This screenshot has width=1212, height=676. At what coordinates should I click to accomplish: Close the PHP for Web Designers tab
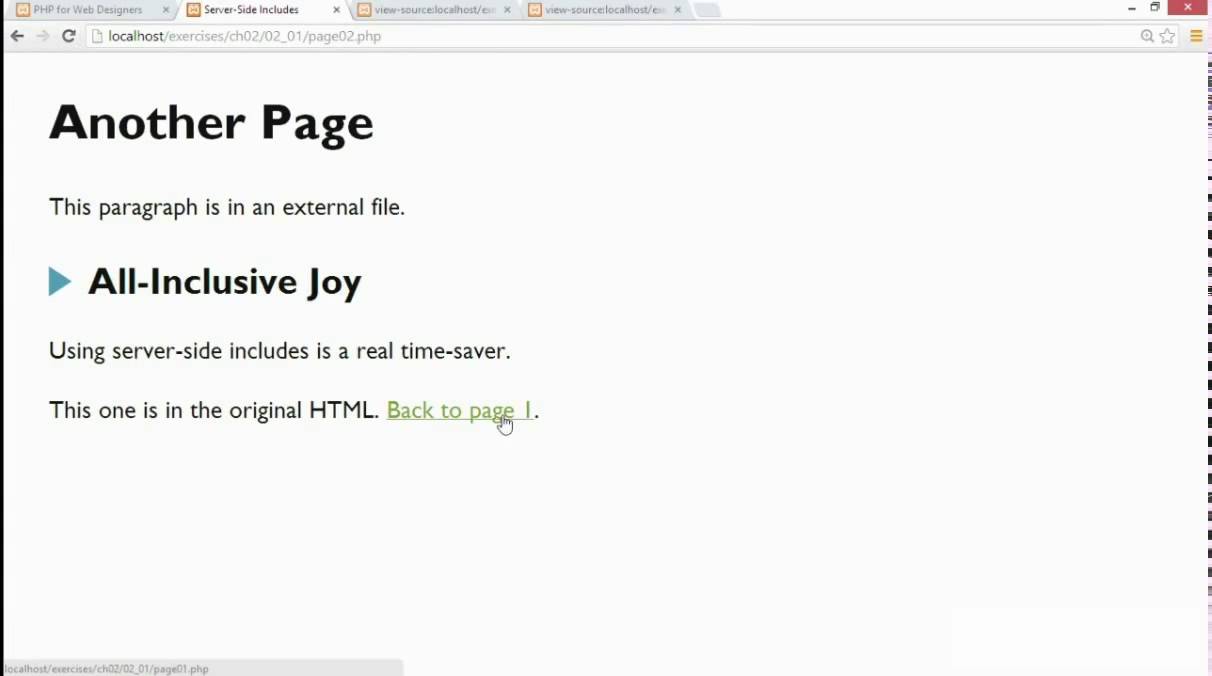(166, 10)
